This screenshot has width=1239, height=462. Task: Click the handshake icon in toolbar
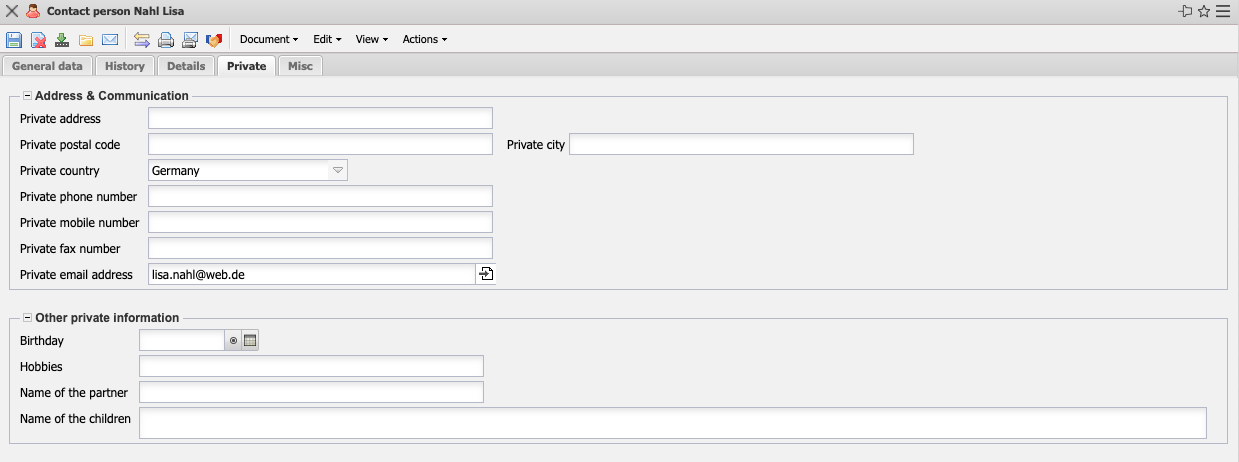(x=213, y=40)
